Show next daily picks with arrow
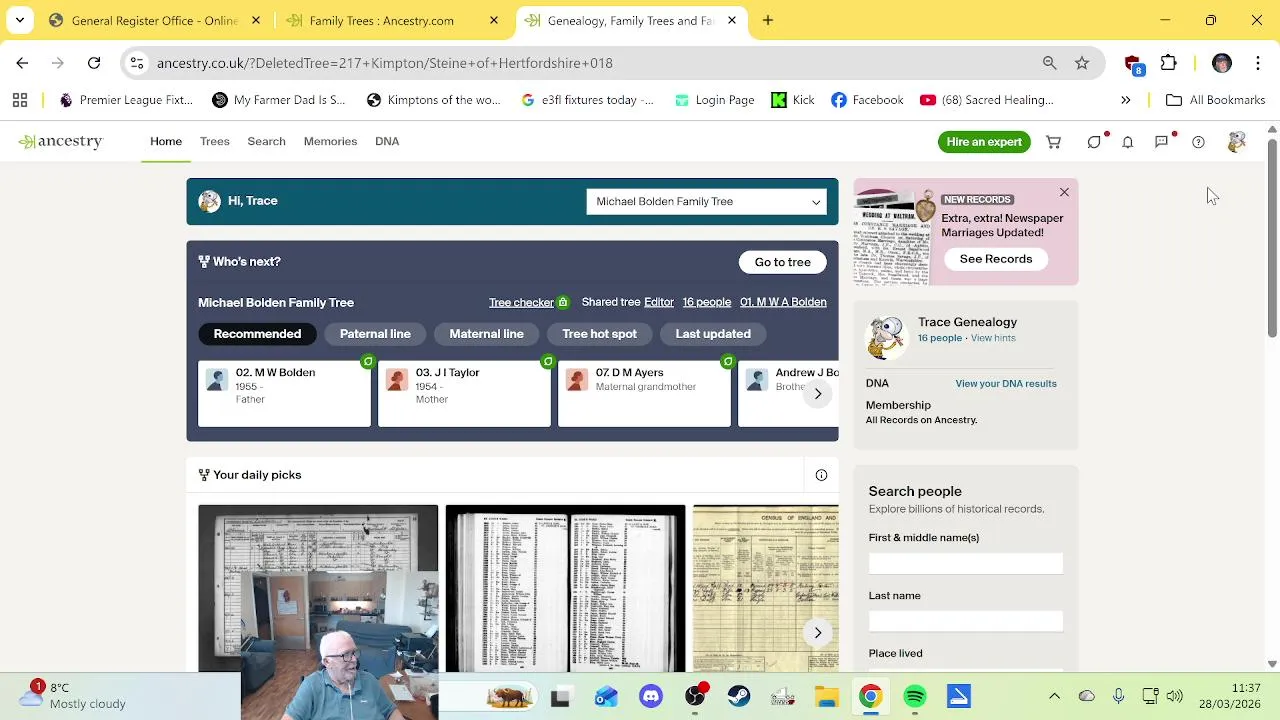This screenshot has height=720, width=1280. [818, 632]
